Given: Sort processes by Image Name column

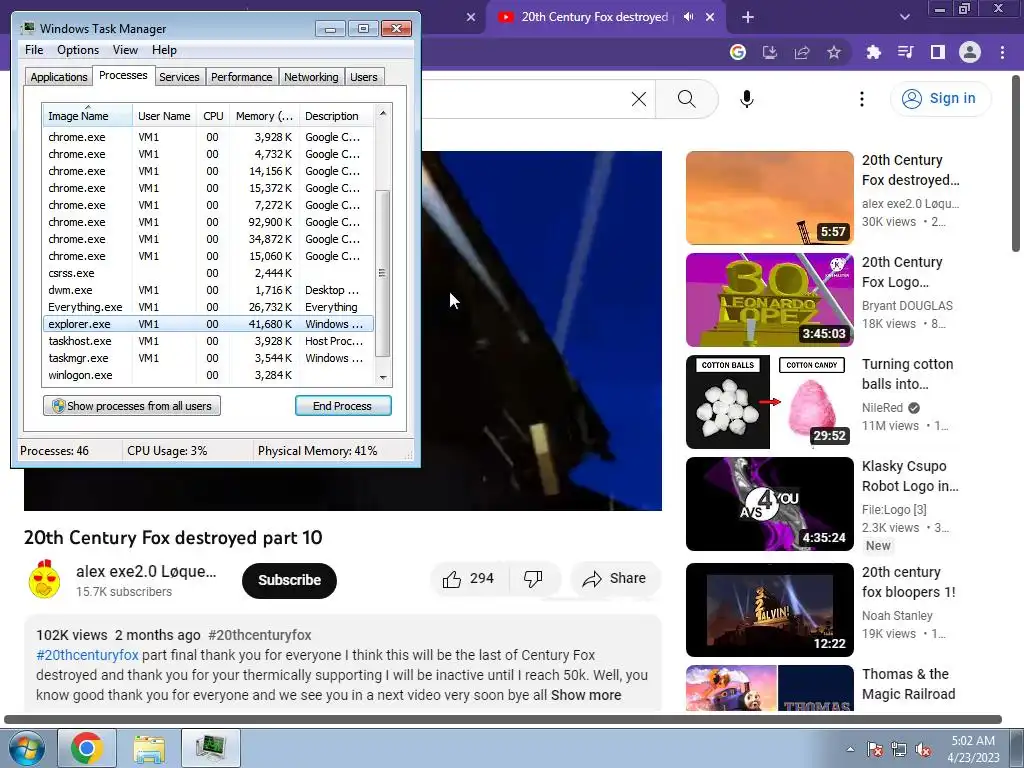Looking at the screenshot, I should click(88, 116).
